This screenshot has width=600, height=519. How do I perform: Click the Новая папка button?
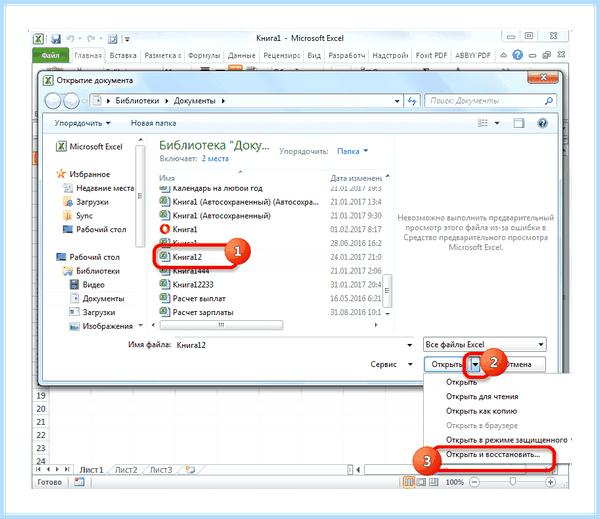[x=153, y=123]
